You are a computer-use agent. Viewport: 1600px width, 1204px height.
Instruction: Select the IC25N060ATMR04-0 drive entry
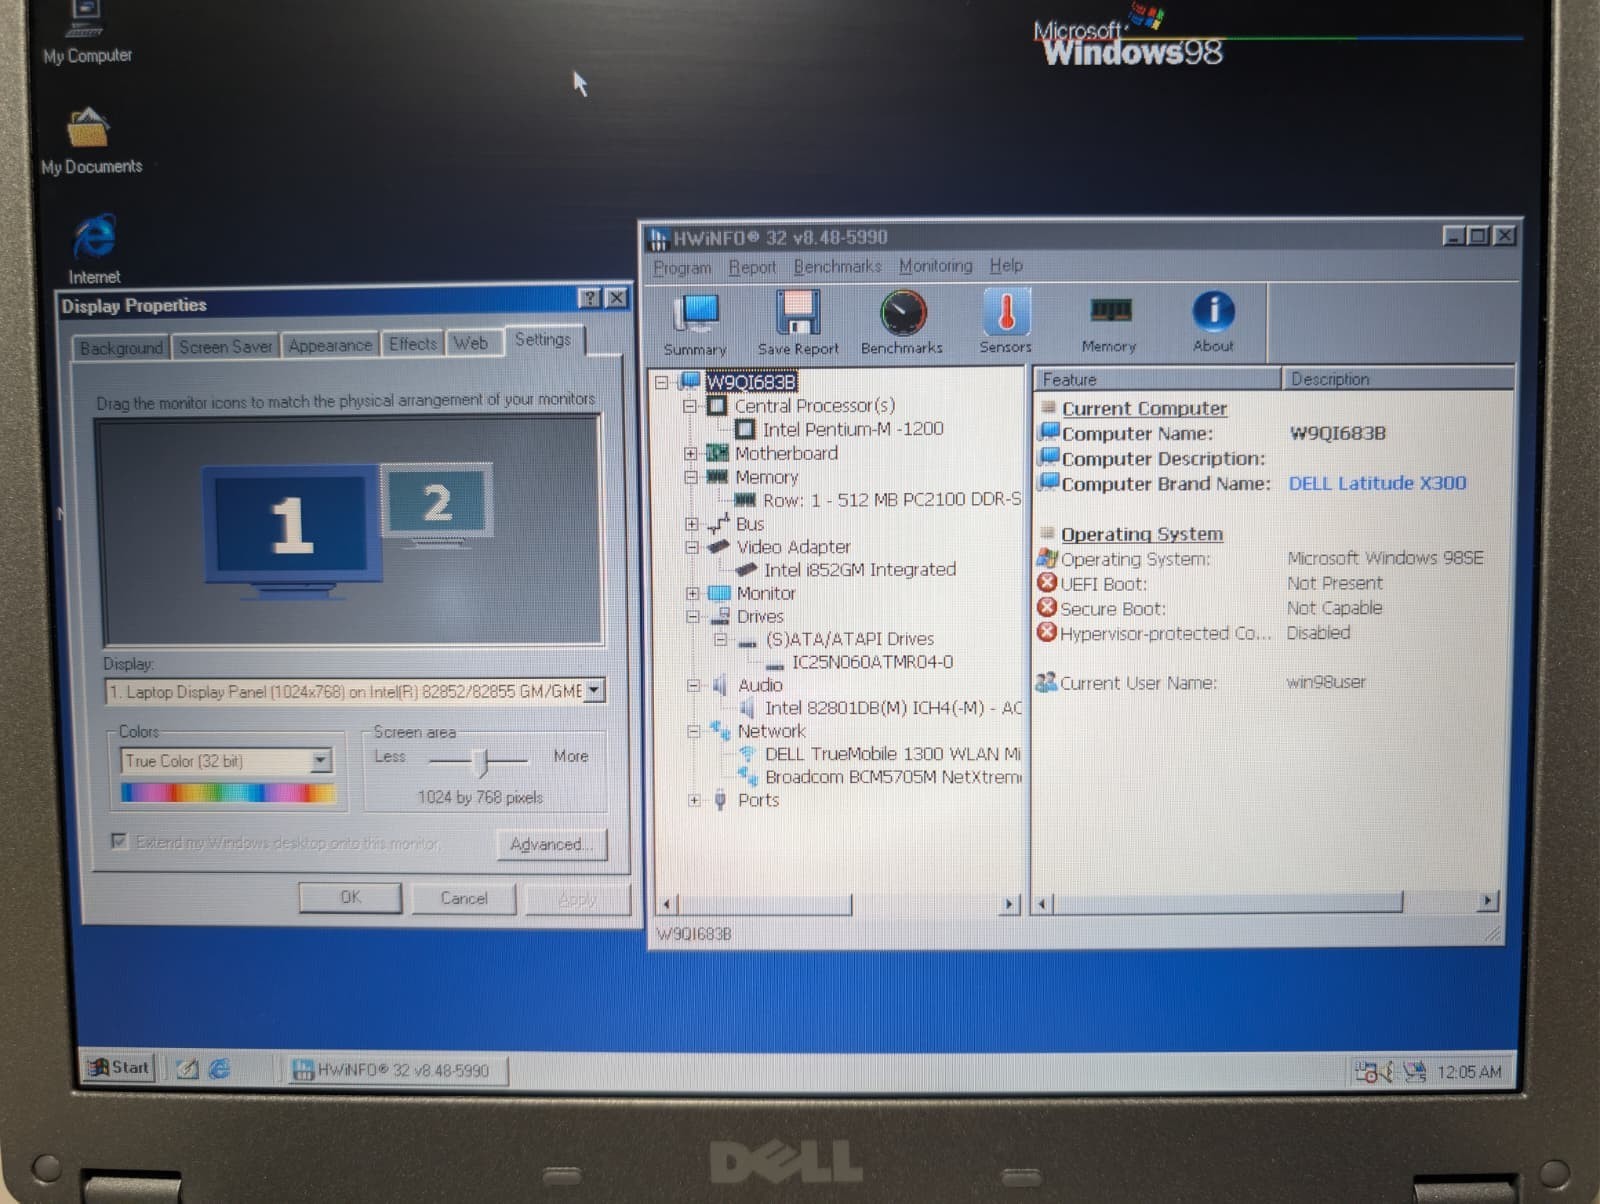[872, 662]
